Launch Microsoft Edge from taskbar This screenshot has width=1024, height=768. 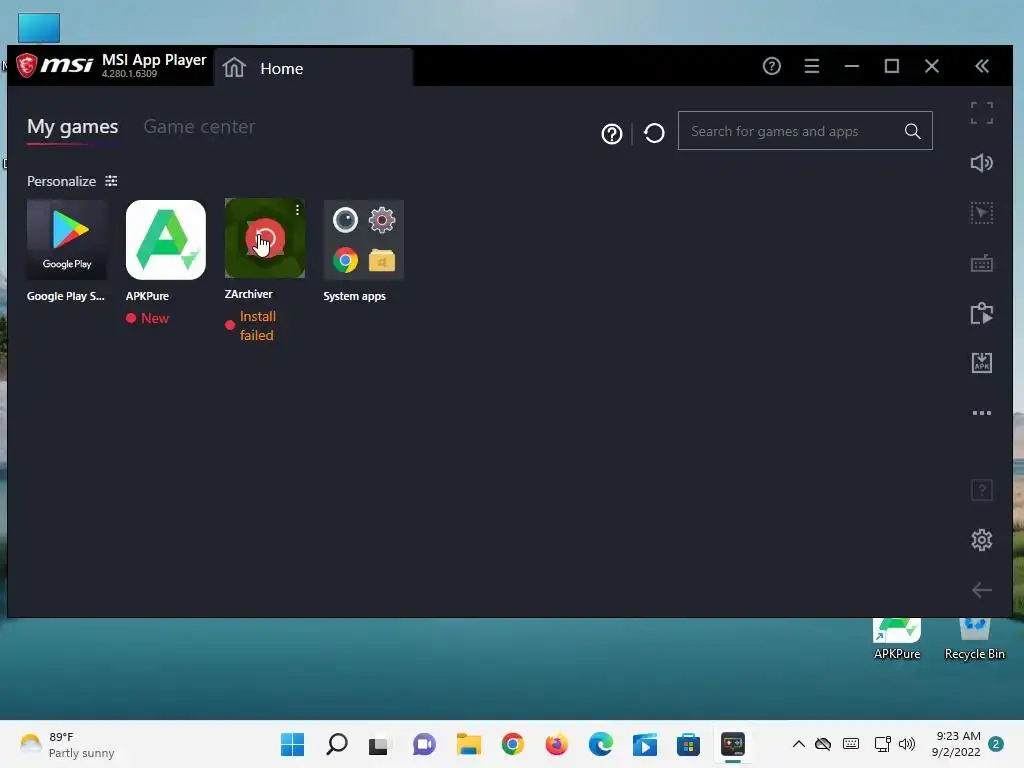pos(601,744)
